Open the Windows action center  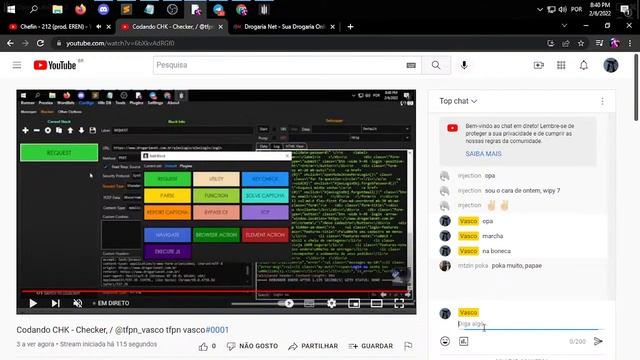point(624,9)
